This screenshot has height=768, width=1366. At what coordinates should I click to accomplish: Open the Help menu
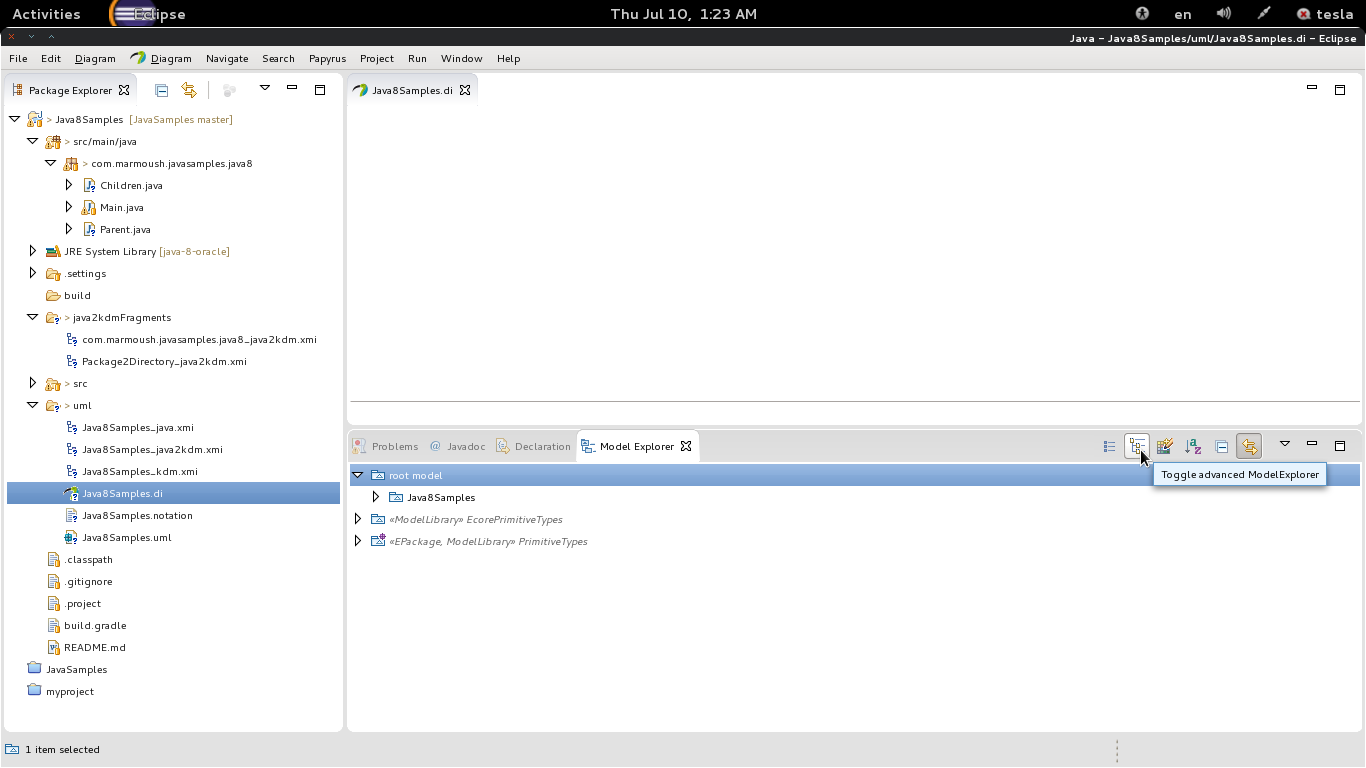pos(508,58)
